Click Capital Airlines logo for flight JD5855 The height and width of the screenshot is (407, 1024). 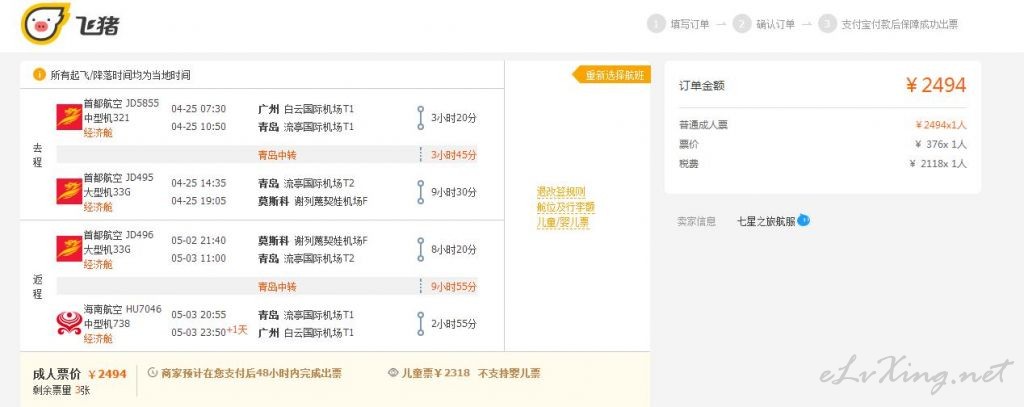tap(69, 117)
